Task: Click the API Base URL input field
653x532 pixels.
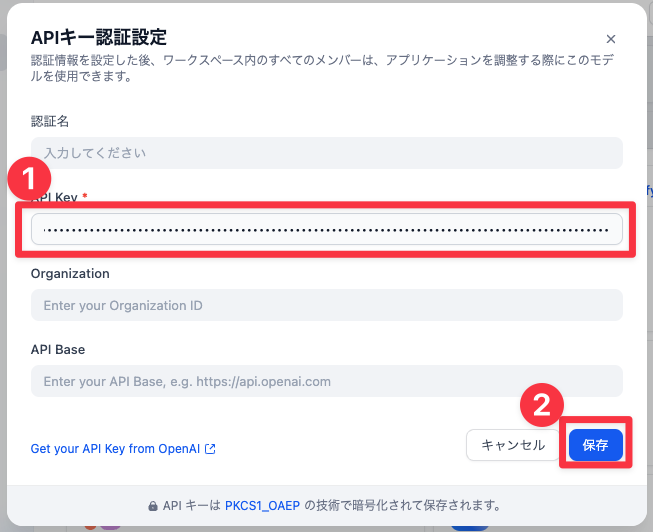Action: tap(326, 381)
